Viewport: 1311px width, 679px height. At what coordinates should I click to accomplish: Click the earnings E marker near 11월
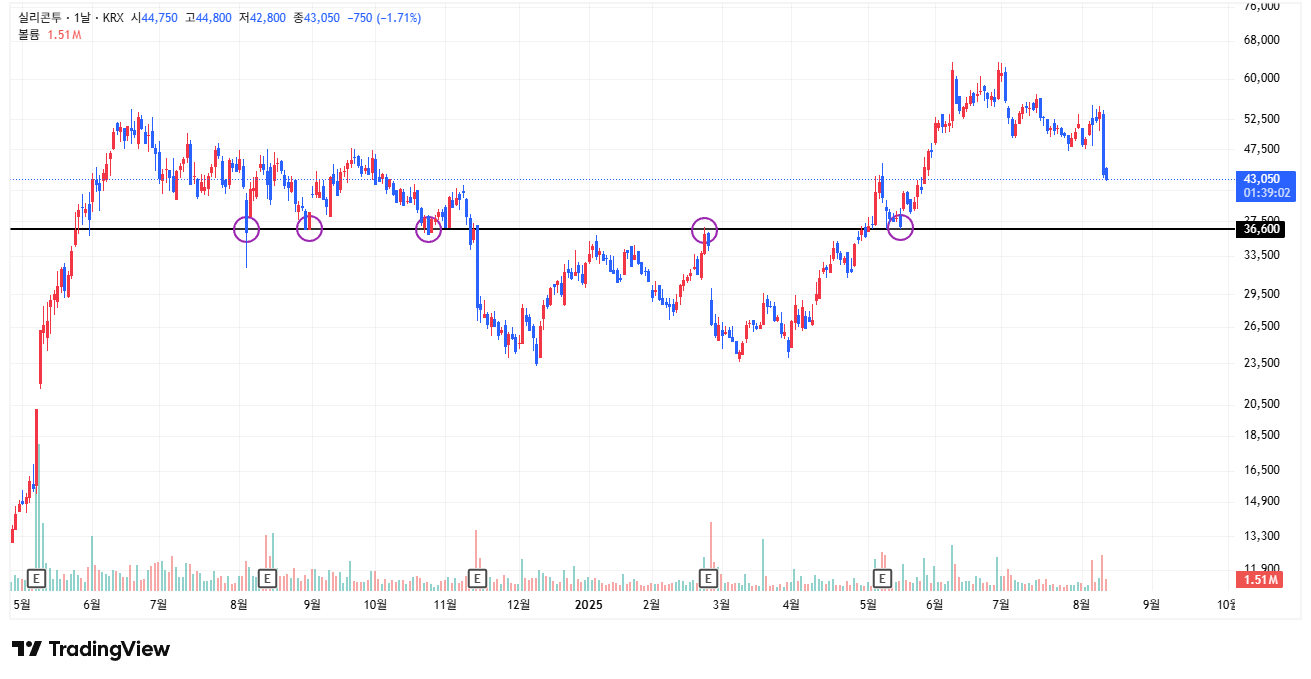click(477, 578)
